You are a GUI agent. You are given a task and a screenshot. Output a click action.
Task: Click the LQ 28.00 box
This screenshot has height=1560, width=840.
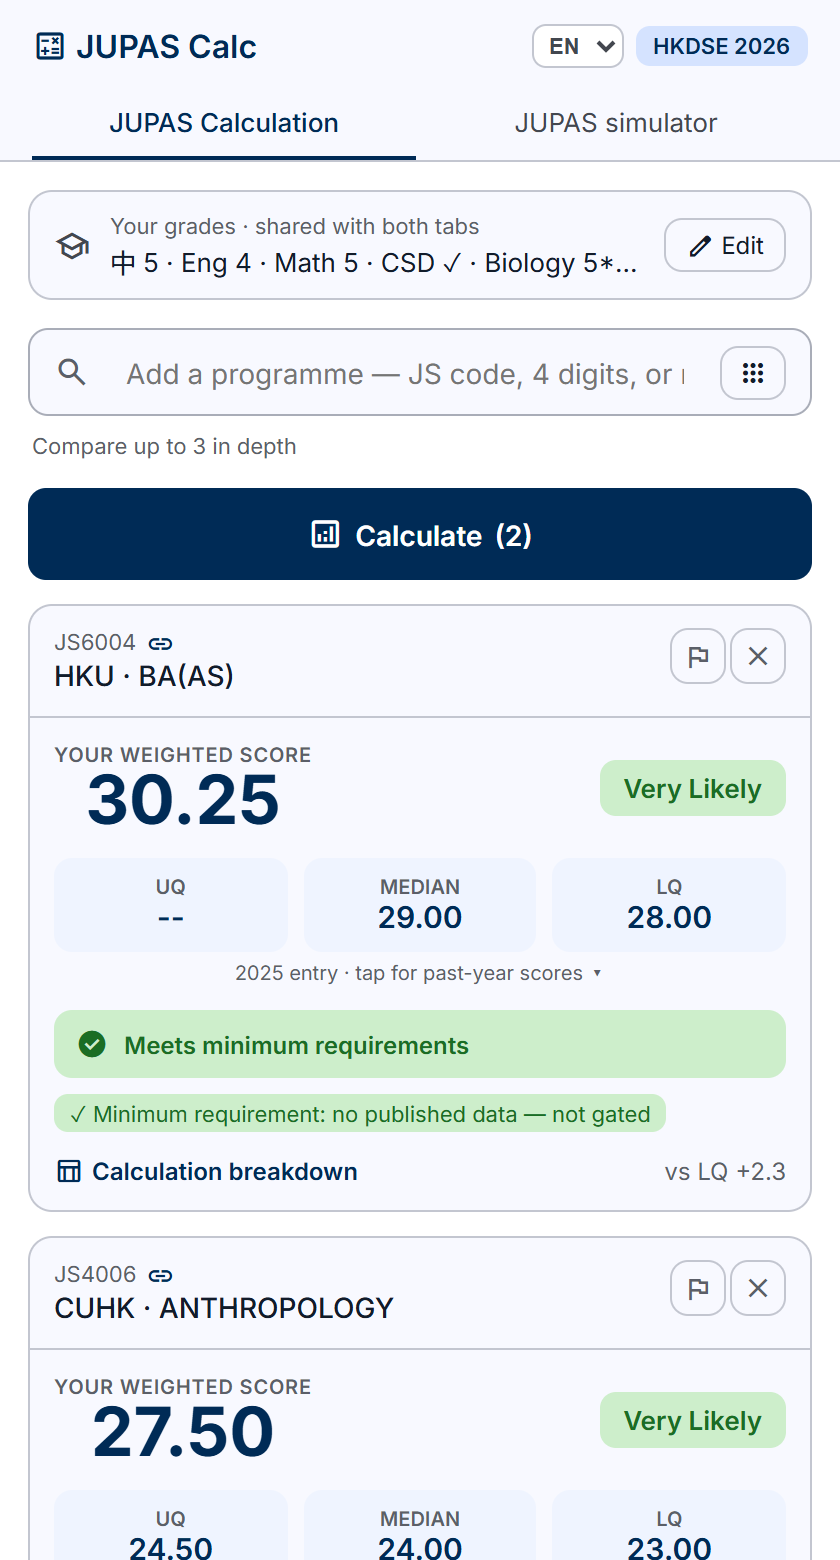pos(669,904)
